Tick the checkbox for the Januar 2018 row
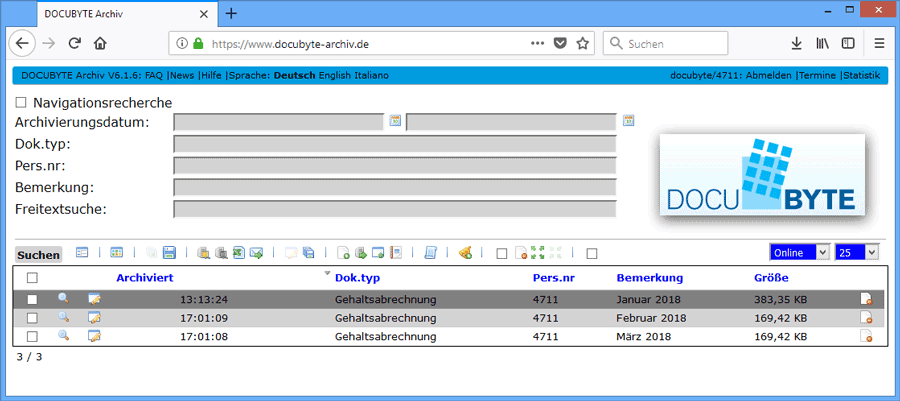 click(x=32, y=299)
